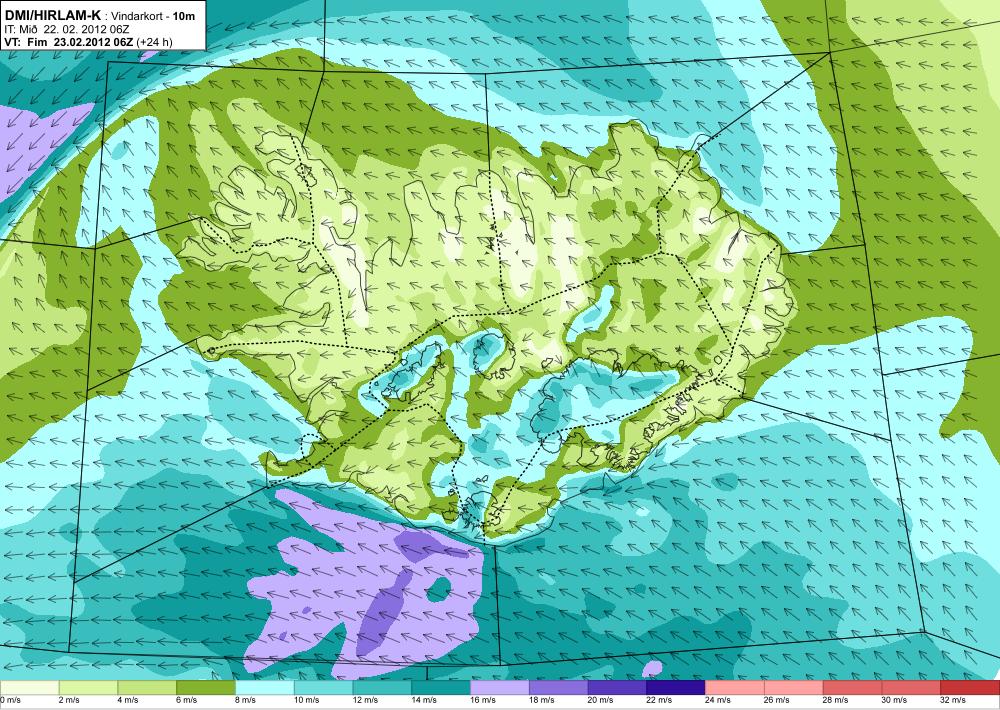Pick the teal 12–14 m/s legend swatch
The image size is (1000, 710).
tap(382, 688)
